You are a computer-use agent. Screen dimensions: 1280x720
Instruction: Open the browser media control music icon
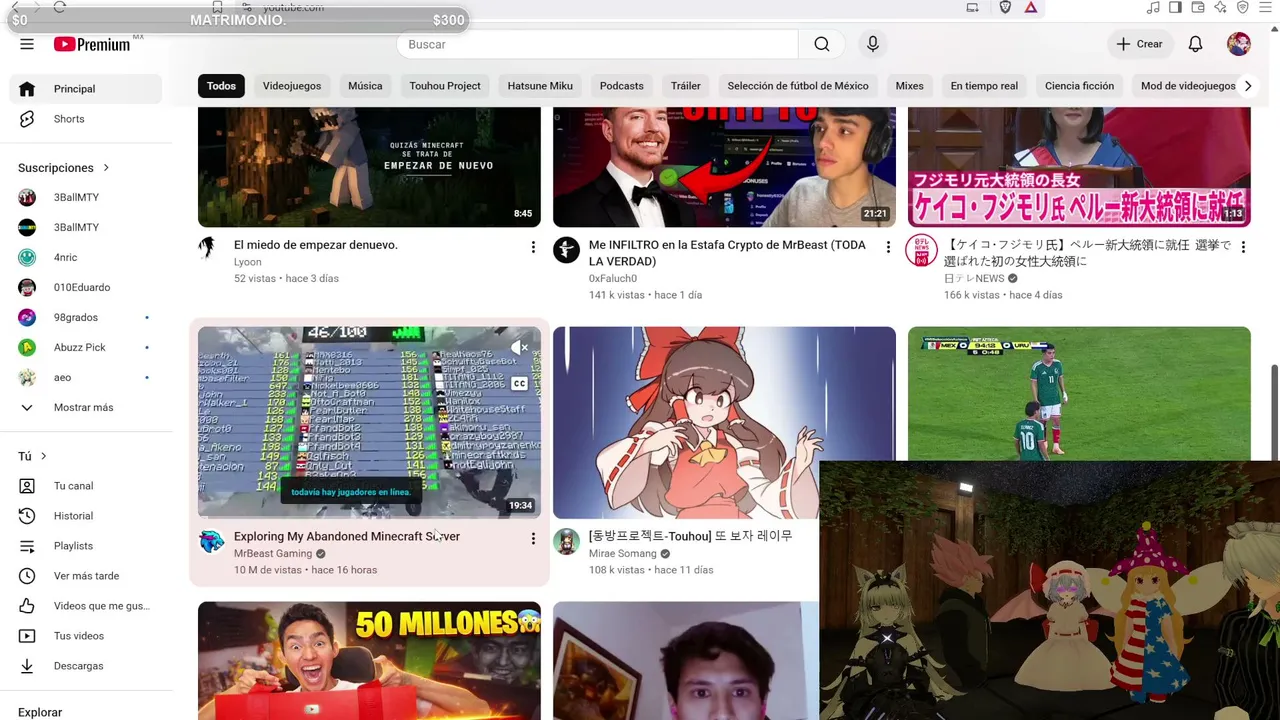point(1153,7)
